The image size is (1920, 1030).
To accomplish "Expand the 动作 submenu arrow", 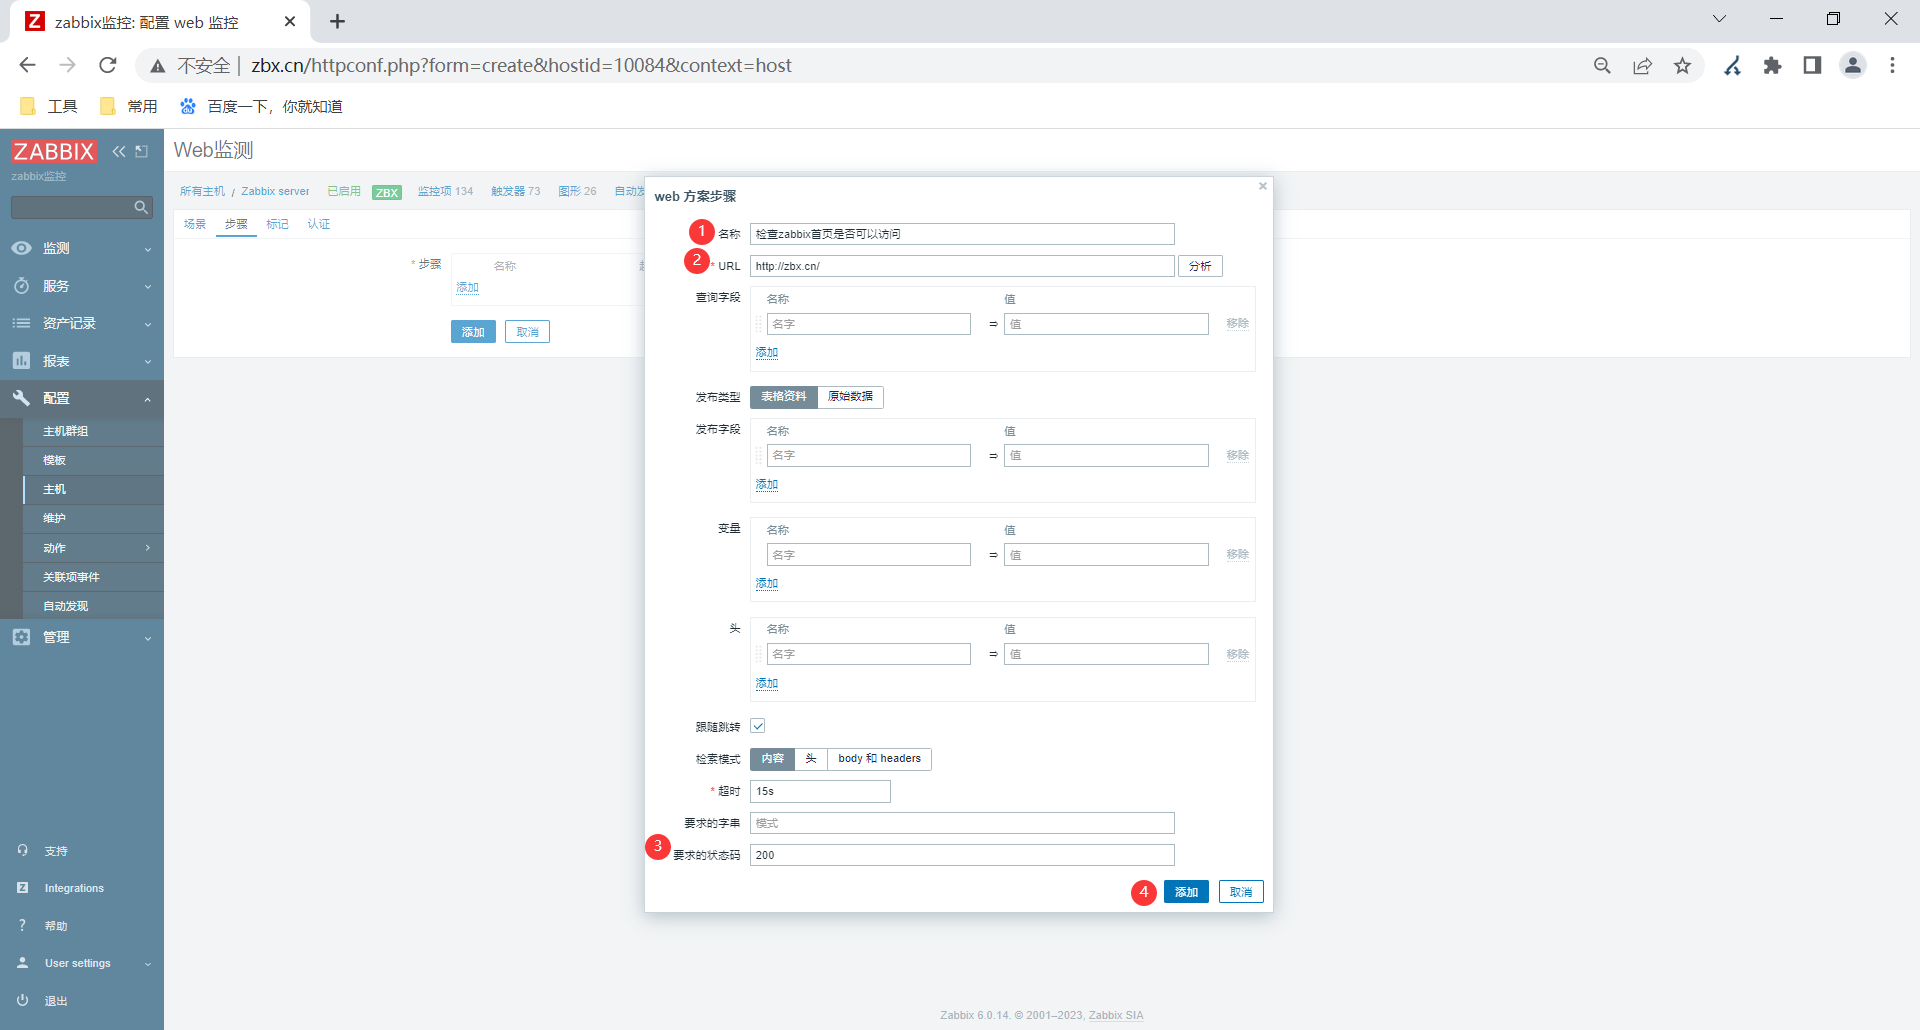I will 148,548.
